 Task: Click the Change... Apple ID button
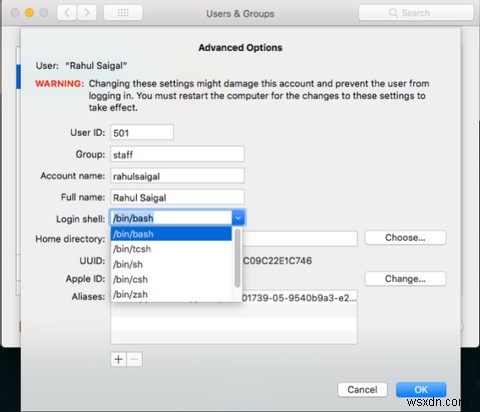click(x=405, y=279)
